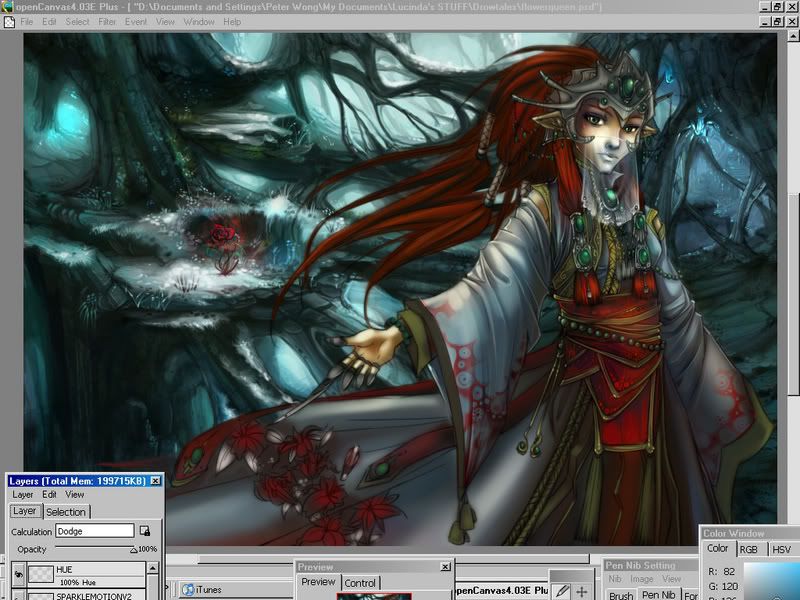The image size is (800, 600).
Task: Open the Filter menu
Action: pos(107,22)
